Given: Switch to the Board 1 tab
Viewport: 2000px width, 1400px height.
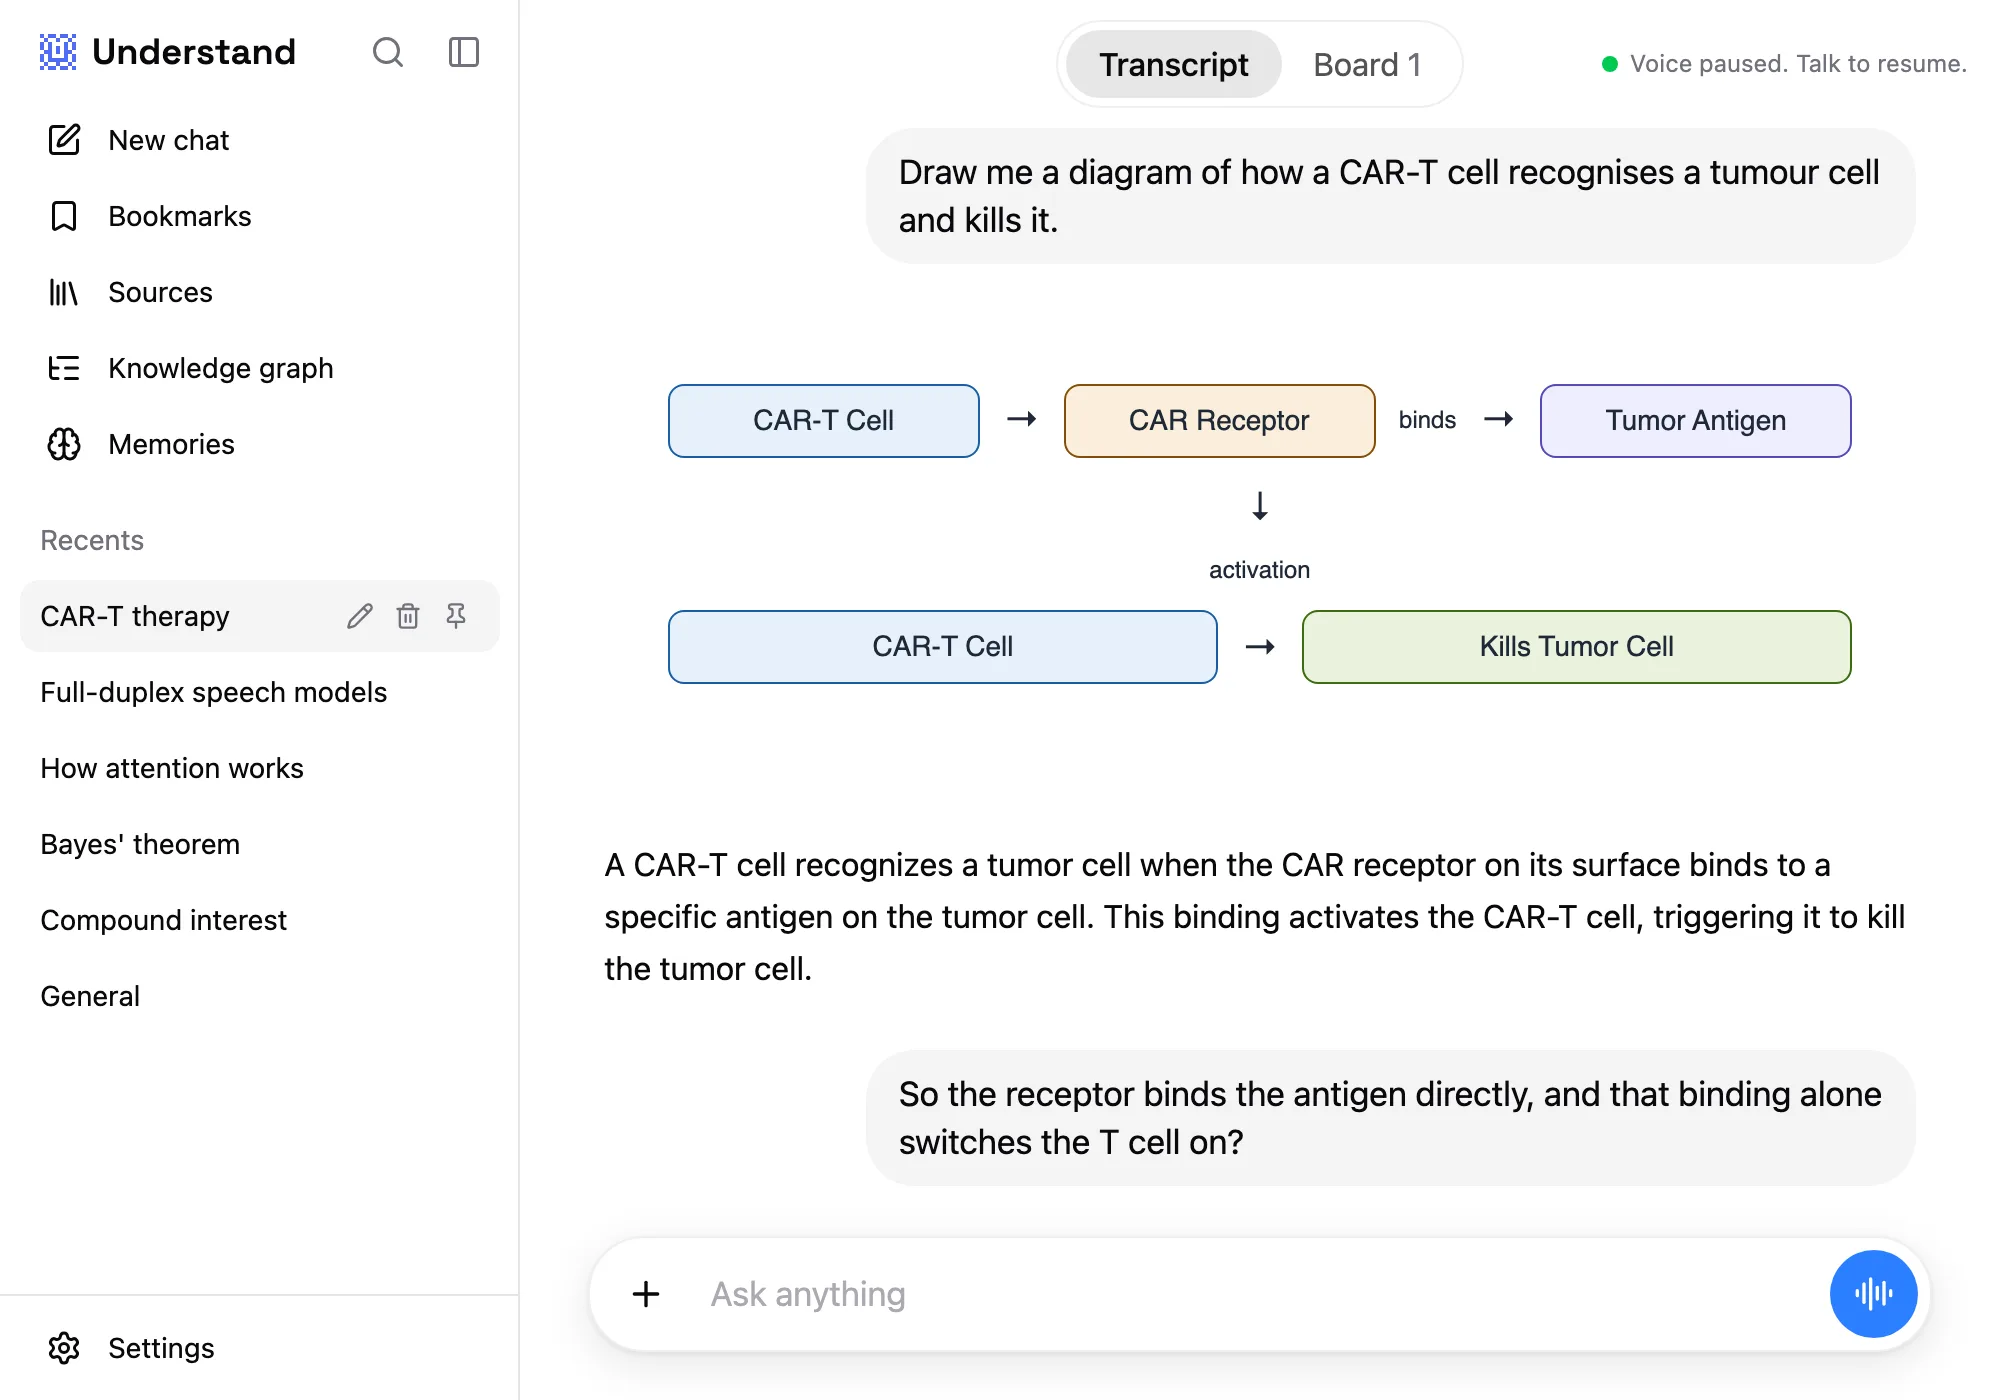Looking at the screenshot, I should pos(1367,64).
